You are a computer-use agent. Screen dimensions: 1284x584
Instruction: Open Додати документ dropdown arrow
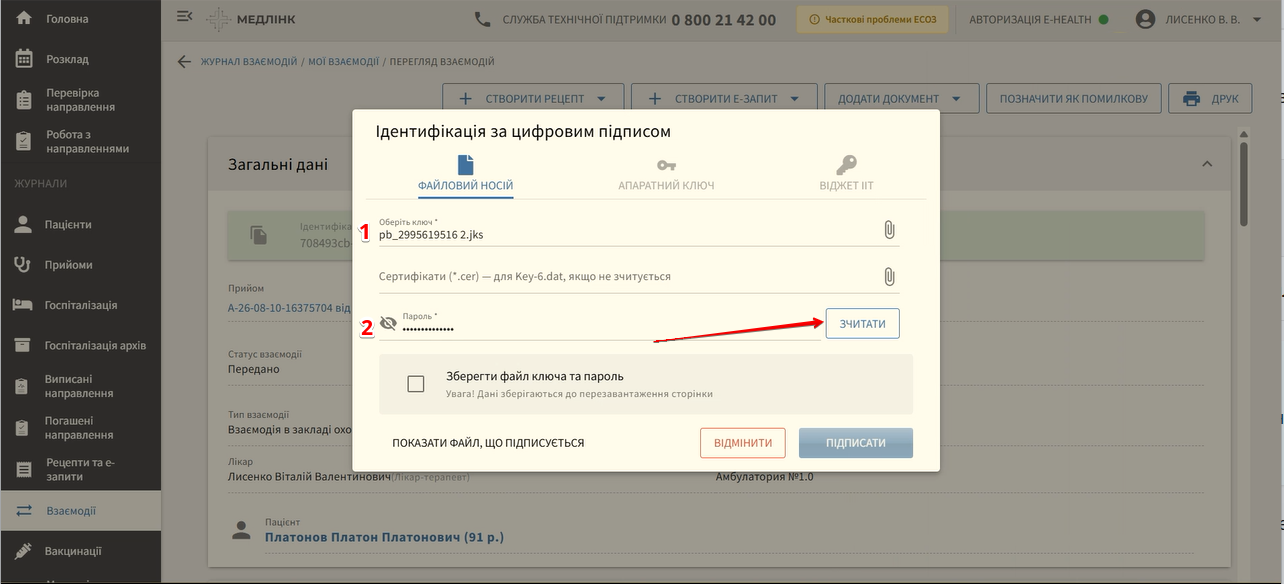tap(957, 99)
